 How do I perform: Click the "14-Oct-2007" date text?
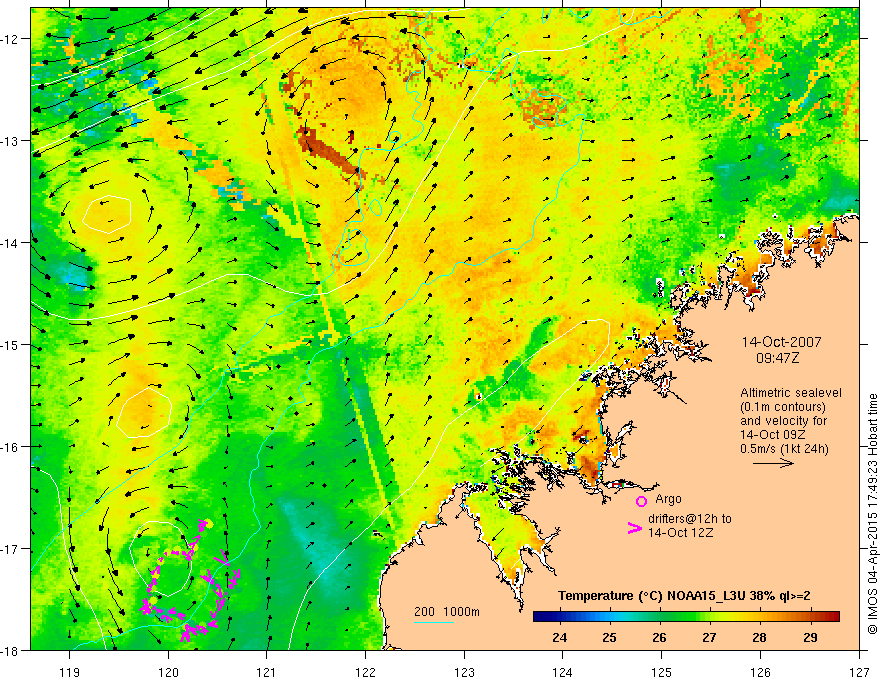pos(781,342)
